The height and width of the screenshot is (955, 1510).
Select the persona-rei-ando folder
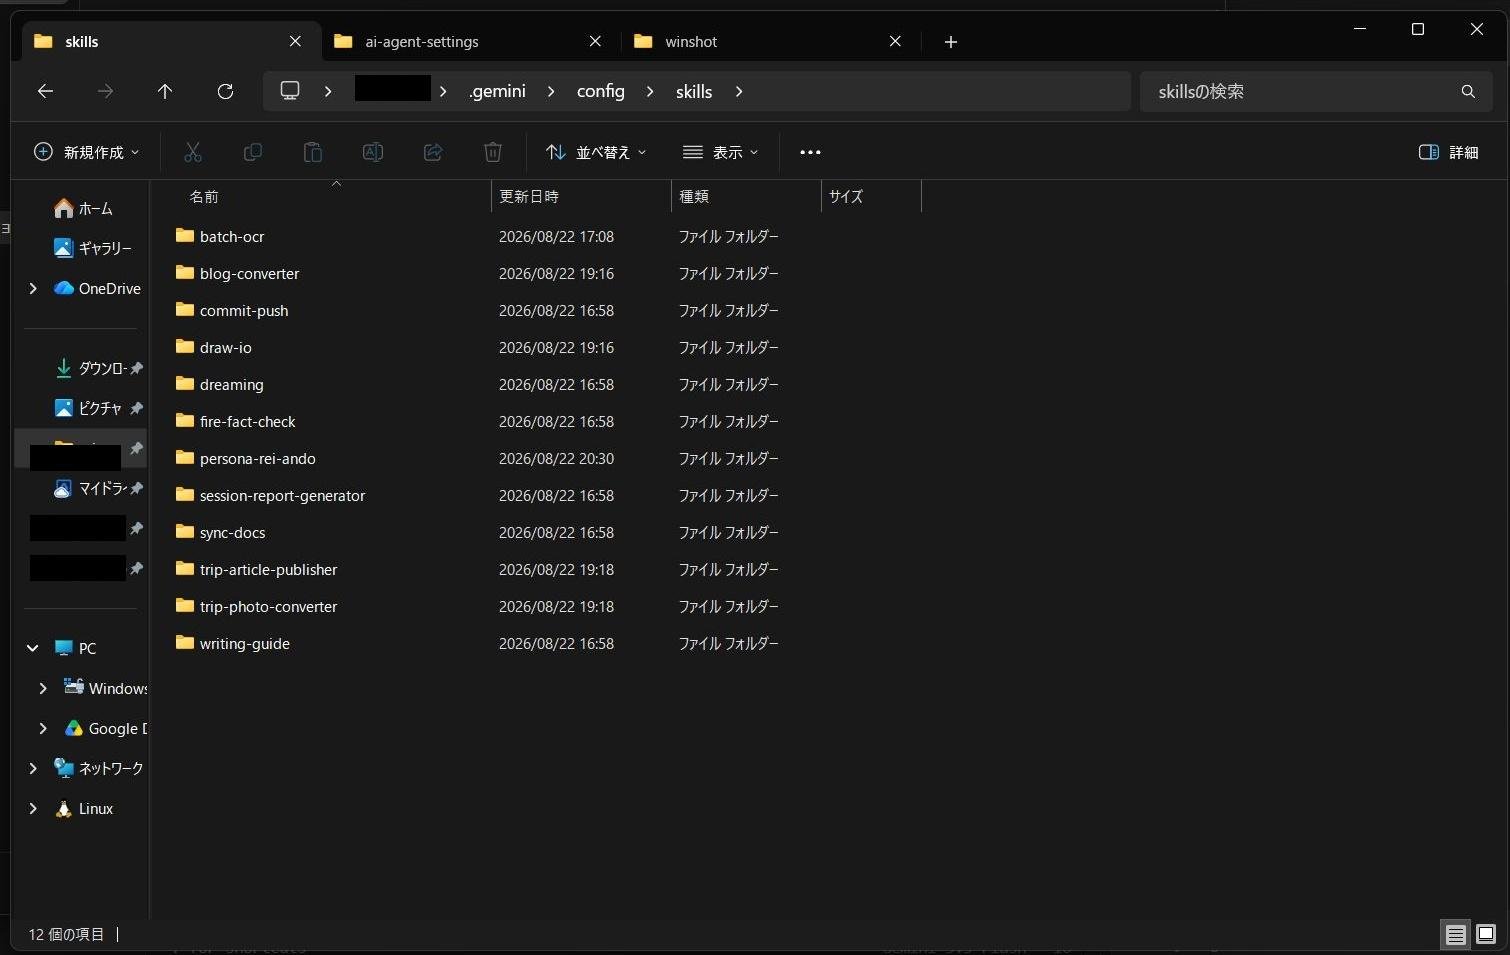[x=257, y=458]
